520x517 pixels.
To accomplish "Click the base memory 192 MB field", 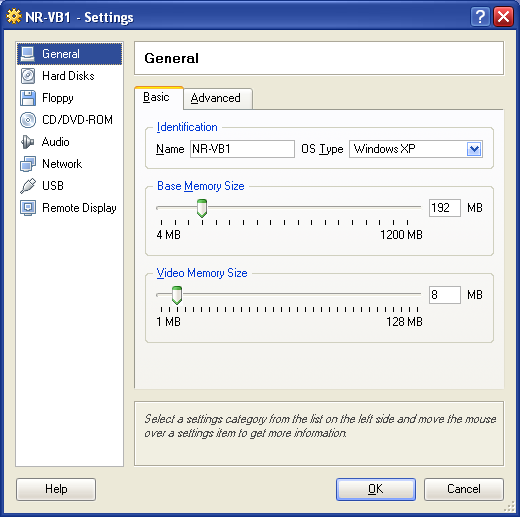I will (445, 208).
